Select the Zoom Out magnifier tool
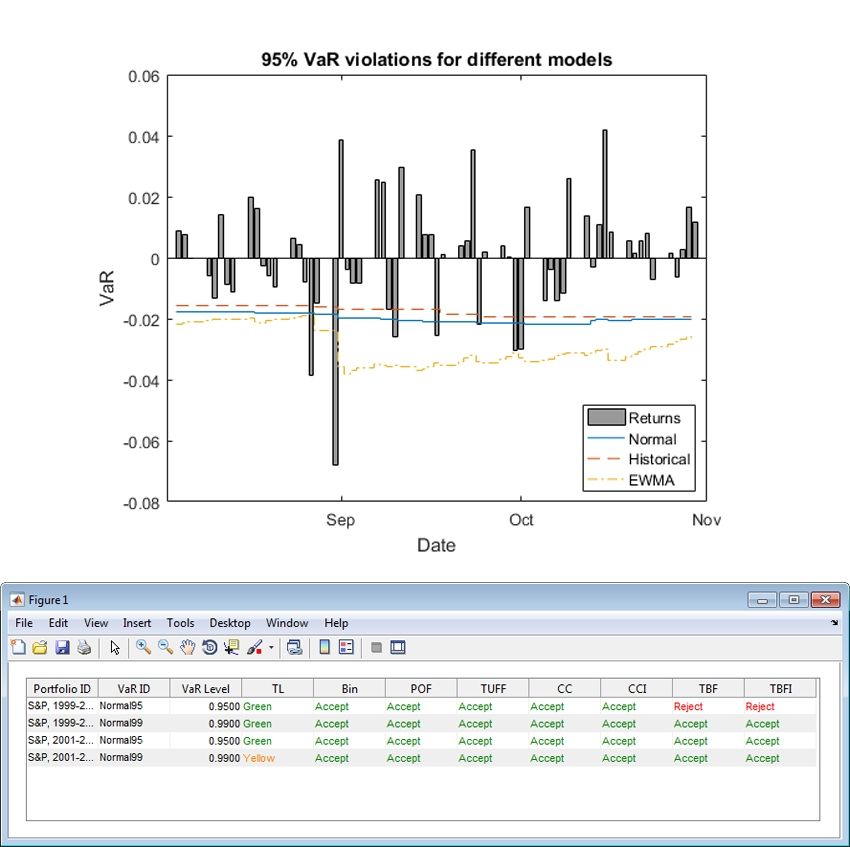This screenshot has height=847, width=850. [x=166, y=647]
